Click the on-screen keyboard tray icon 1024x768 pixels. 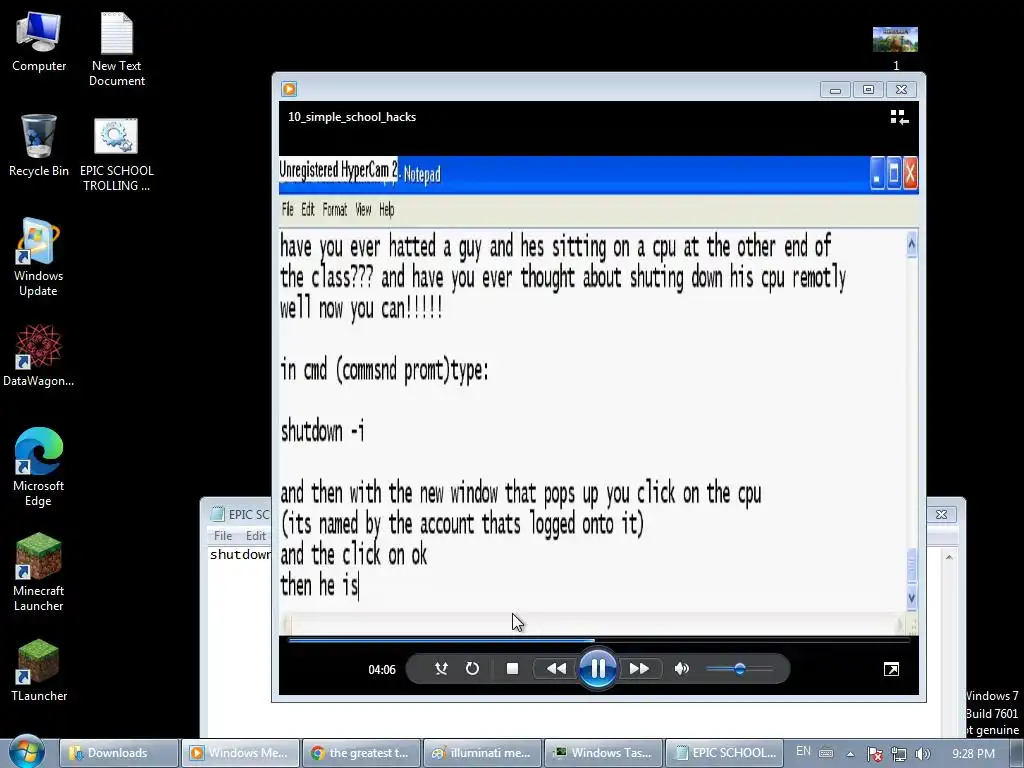pyautogui.click(x=826, y=753)
